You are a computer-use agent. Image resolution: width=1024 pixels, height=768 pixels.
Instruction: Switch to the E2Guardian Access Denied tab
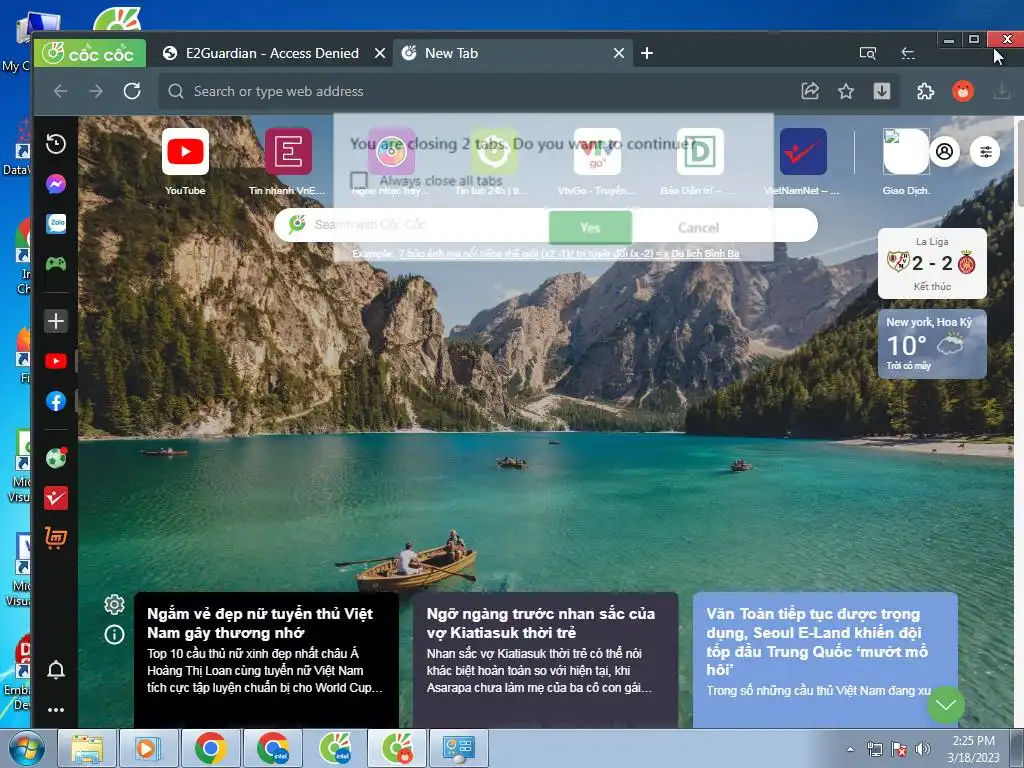pyautogui.click(x=271, y=53)
